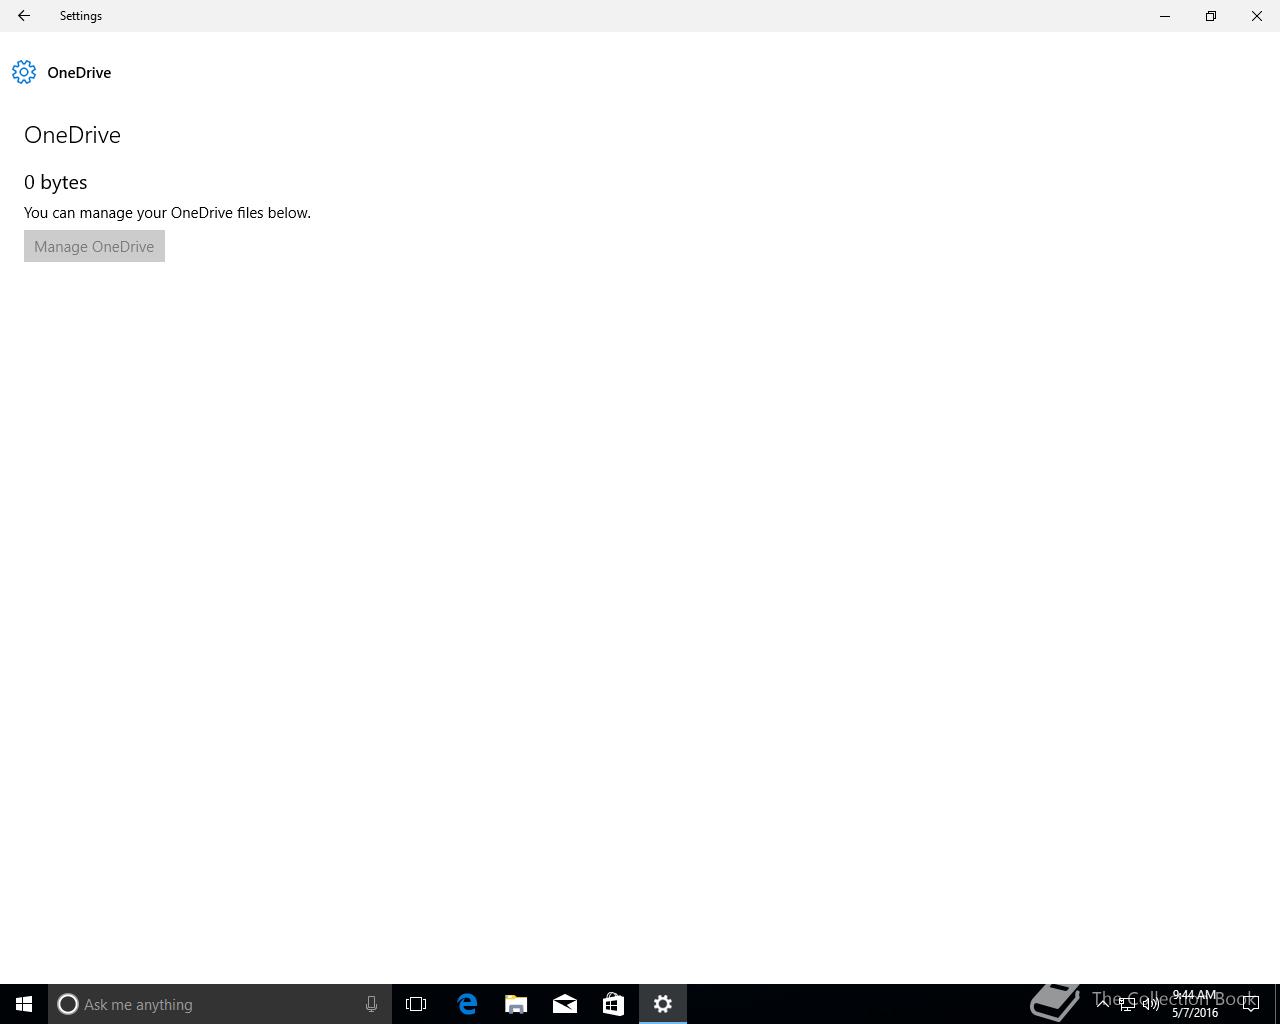Restore down the Settings window

click(1211, 16)
